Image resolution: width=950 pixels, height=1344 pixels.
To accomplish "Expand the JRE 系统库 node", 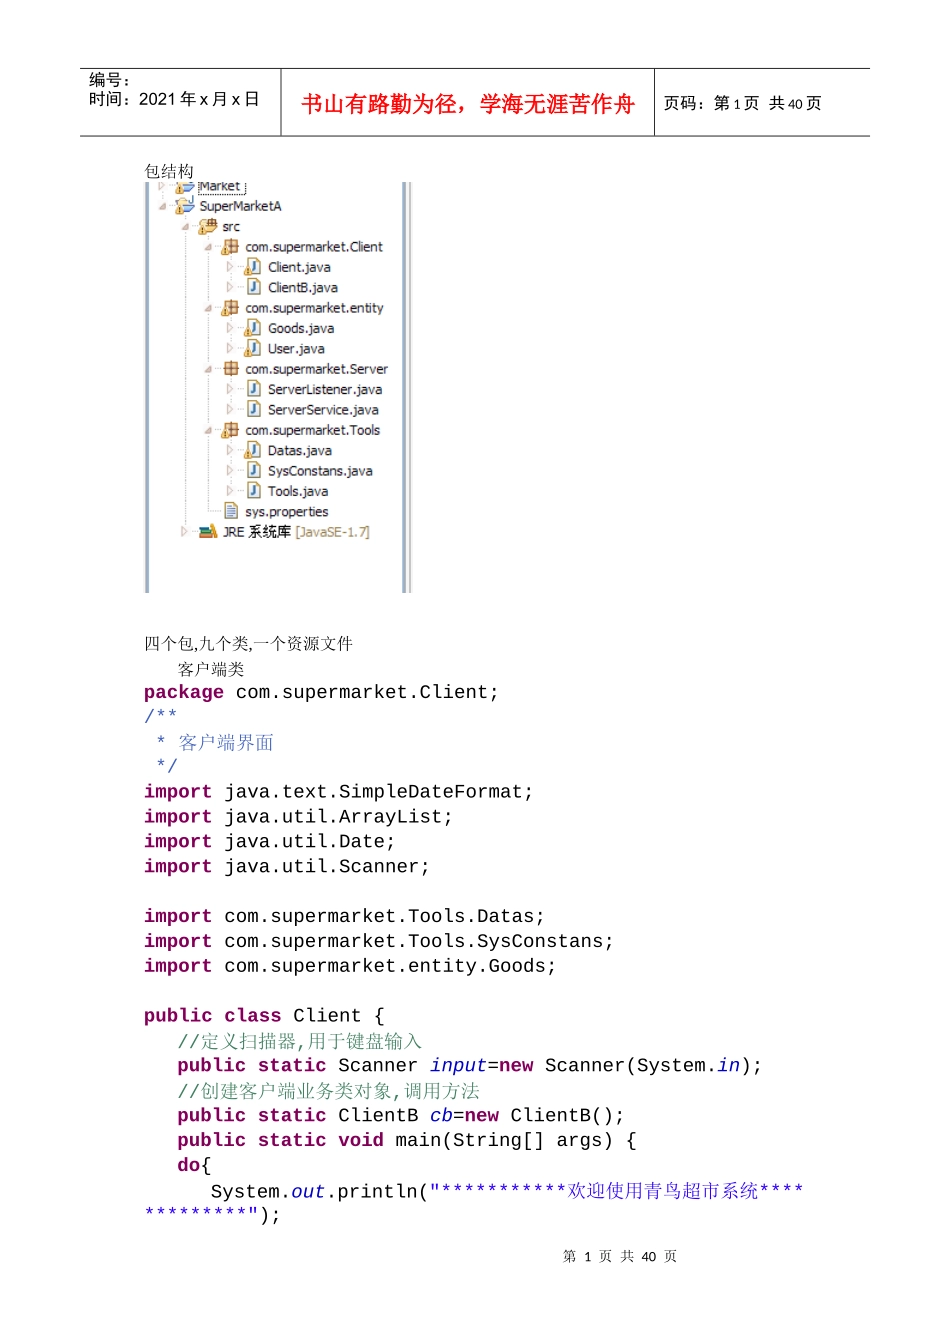I will coord(184,532).
